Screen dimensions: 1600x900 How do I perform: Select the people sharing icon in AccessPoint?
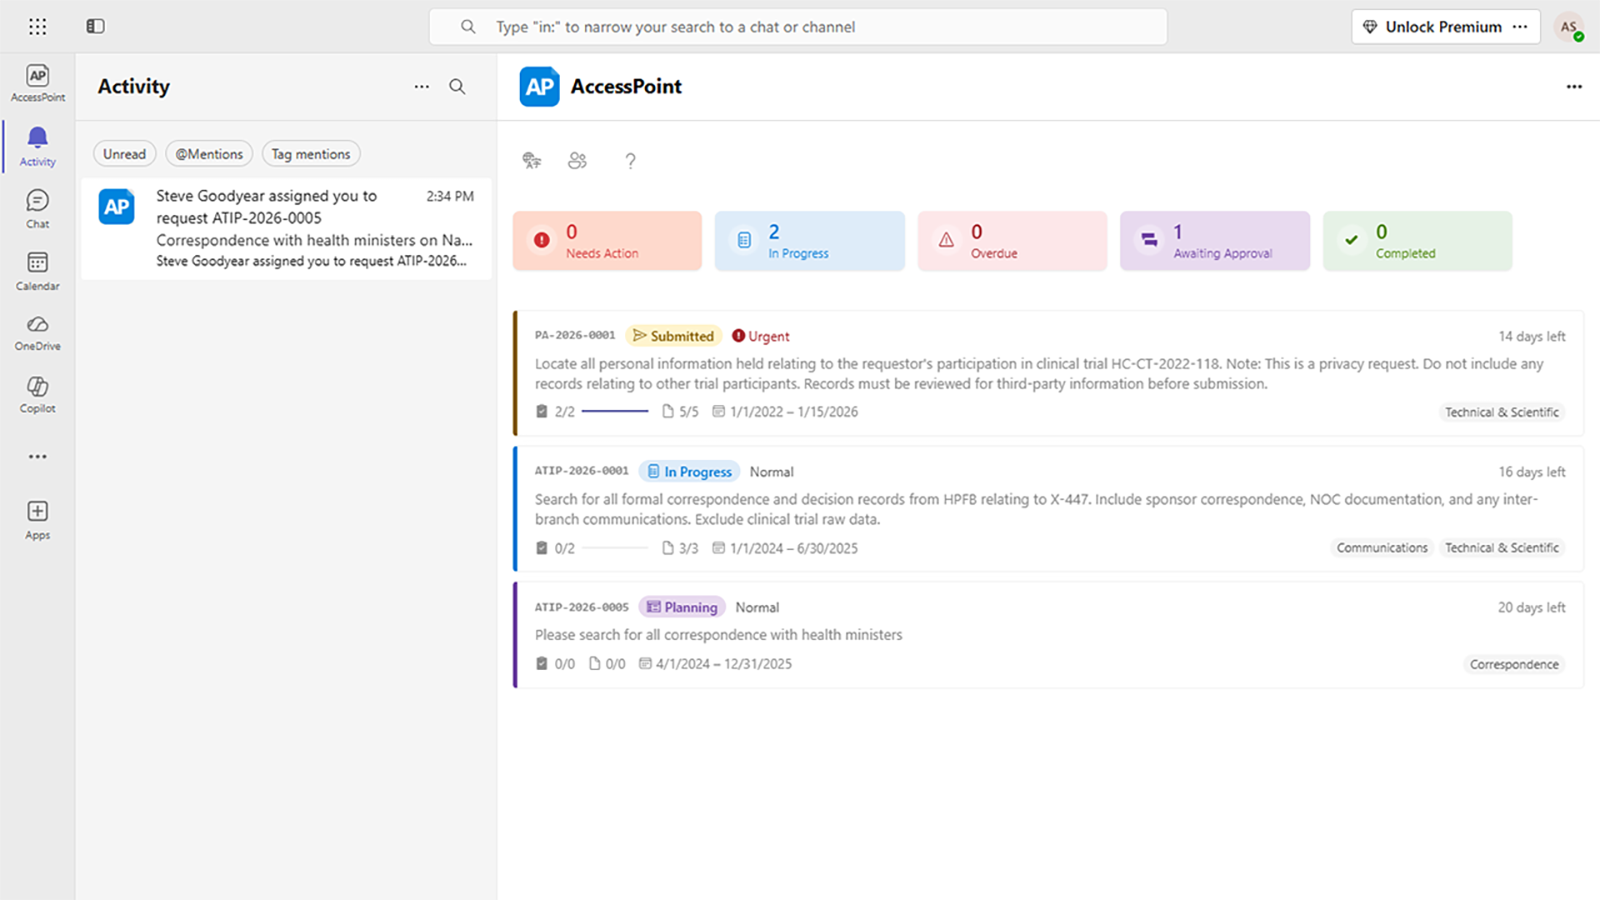coord(578,160)
